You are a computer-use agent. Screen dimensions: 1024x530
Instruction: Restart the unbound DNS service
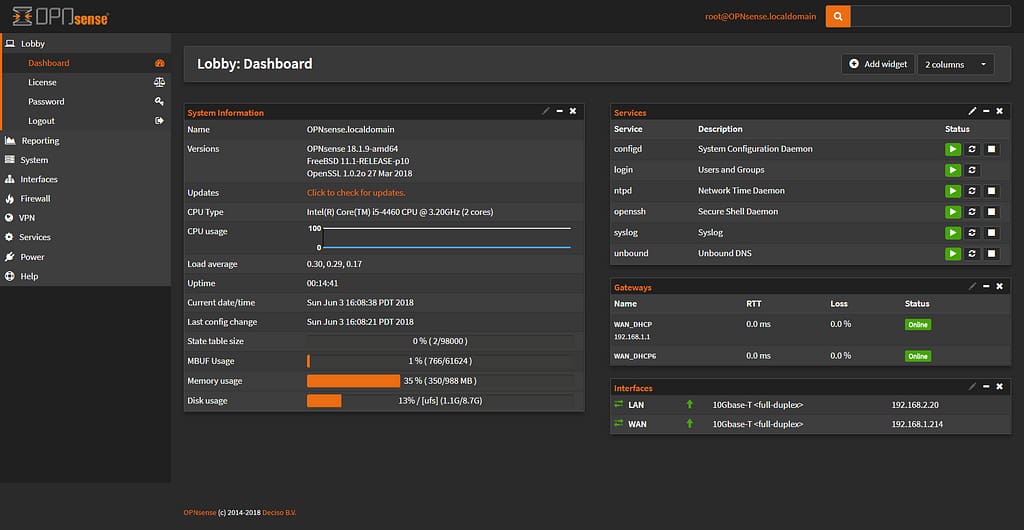pyautogui.click(x=972, y=254)
